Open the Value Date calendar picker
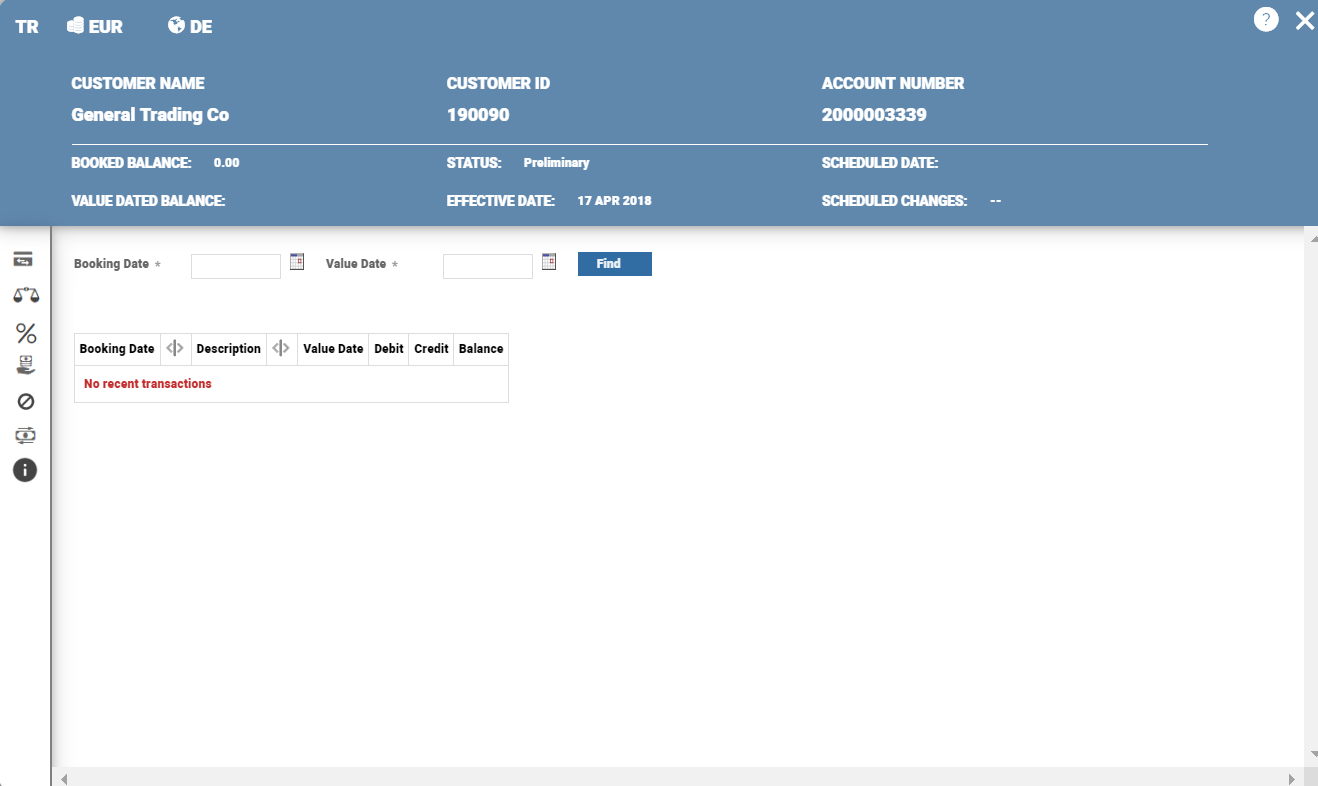This screenshot has width=1318, height=786. (549, 262)
